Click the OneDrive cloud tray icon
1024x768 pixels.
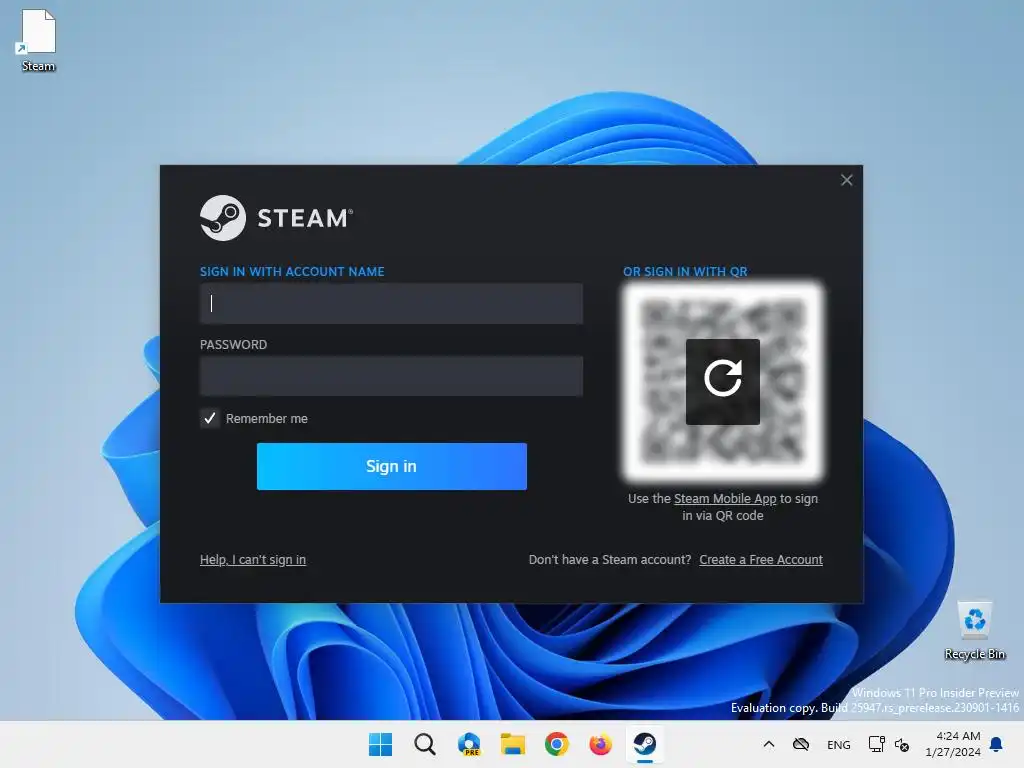click(801, 744)
